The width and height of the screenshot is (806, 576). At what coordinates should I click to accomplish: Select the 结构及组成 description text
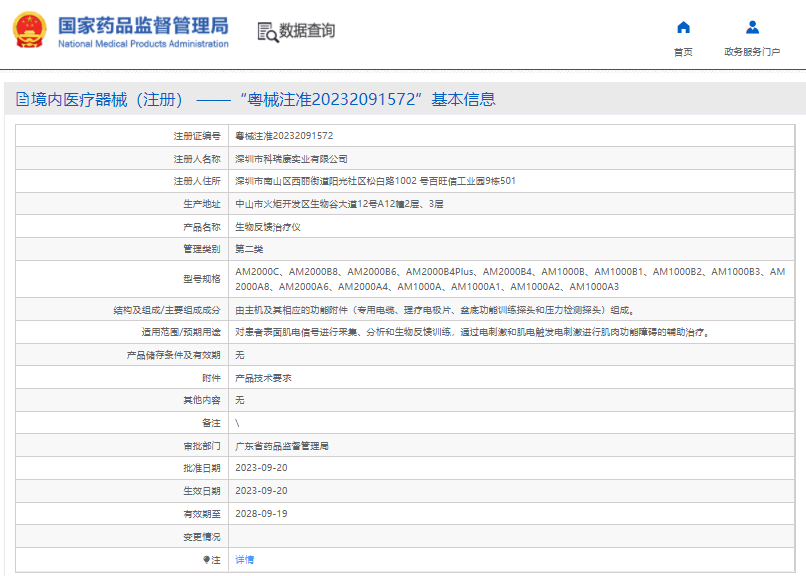435,310
